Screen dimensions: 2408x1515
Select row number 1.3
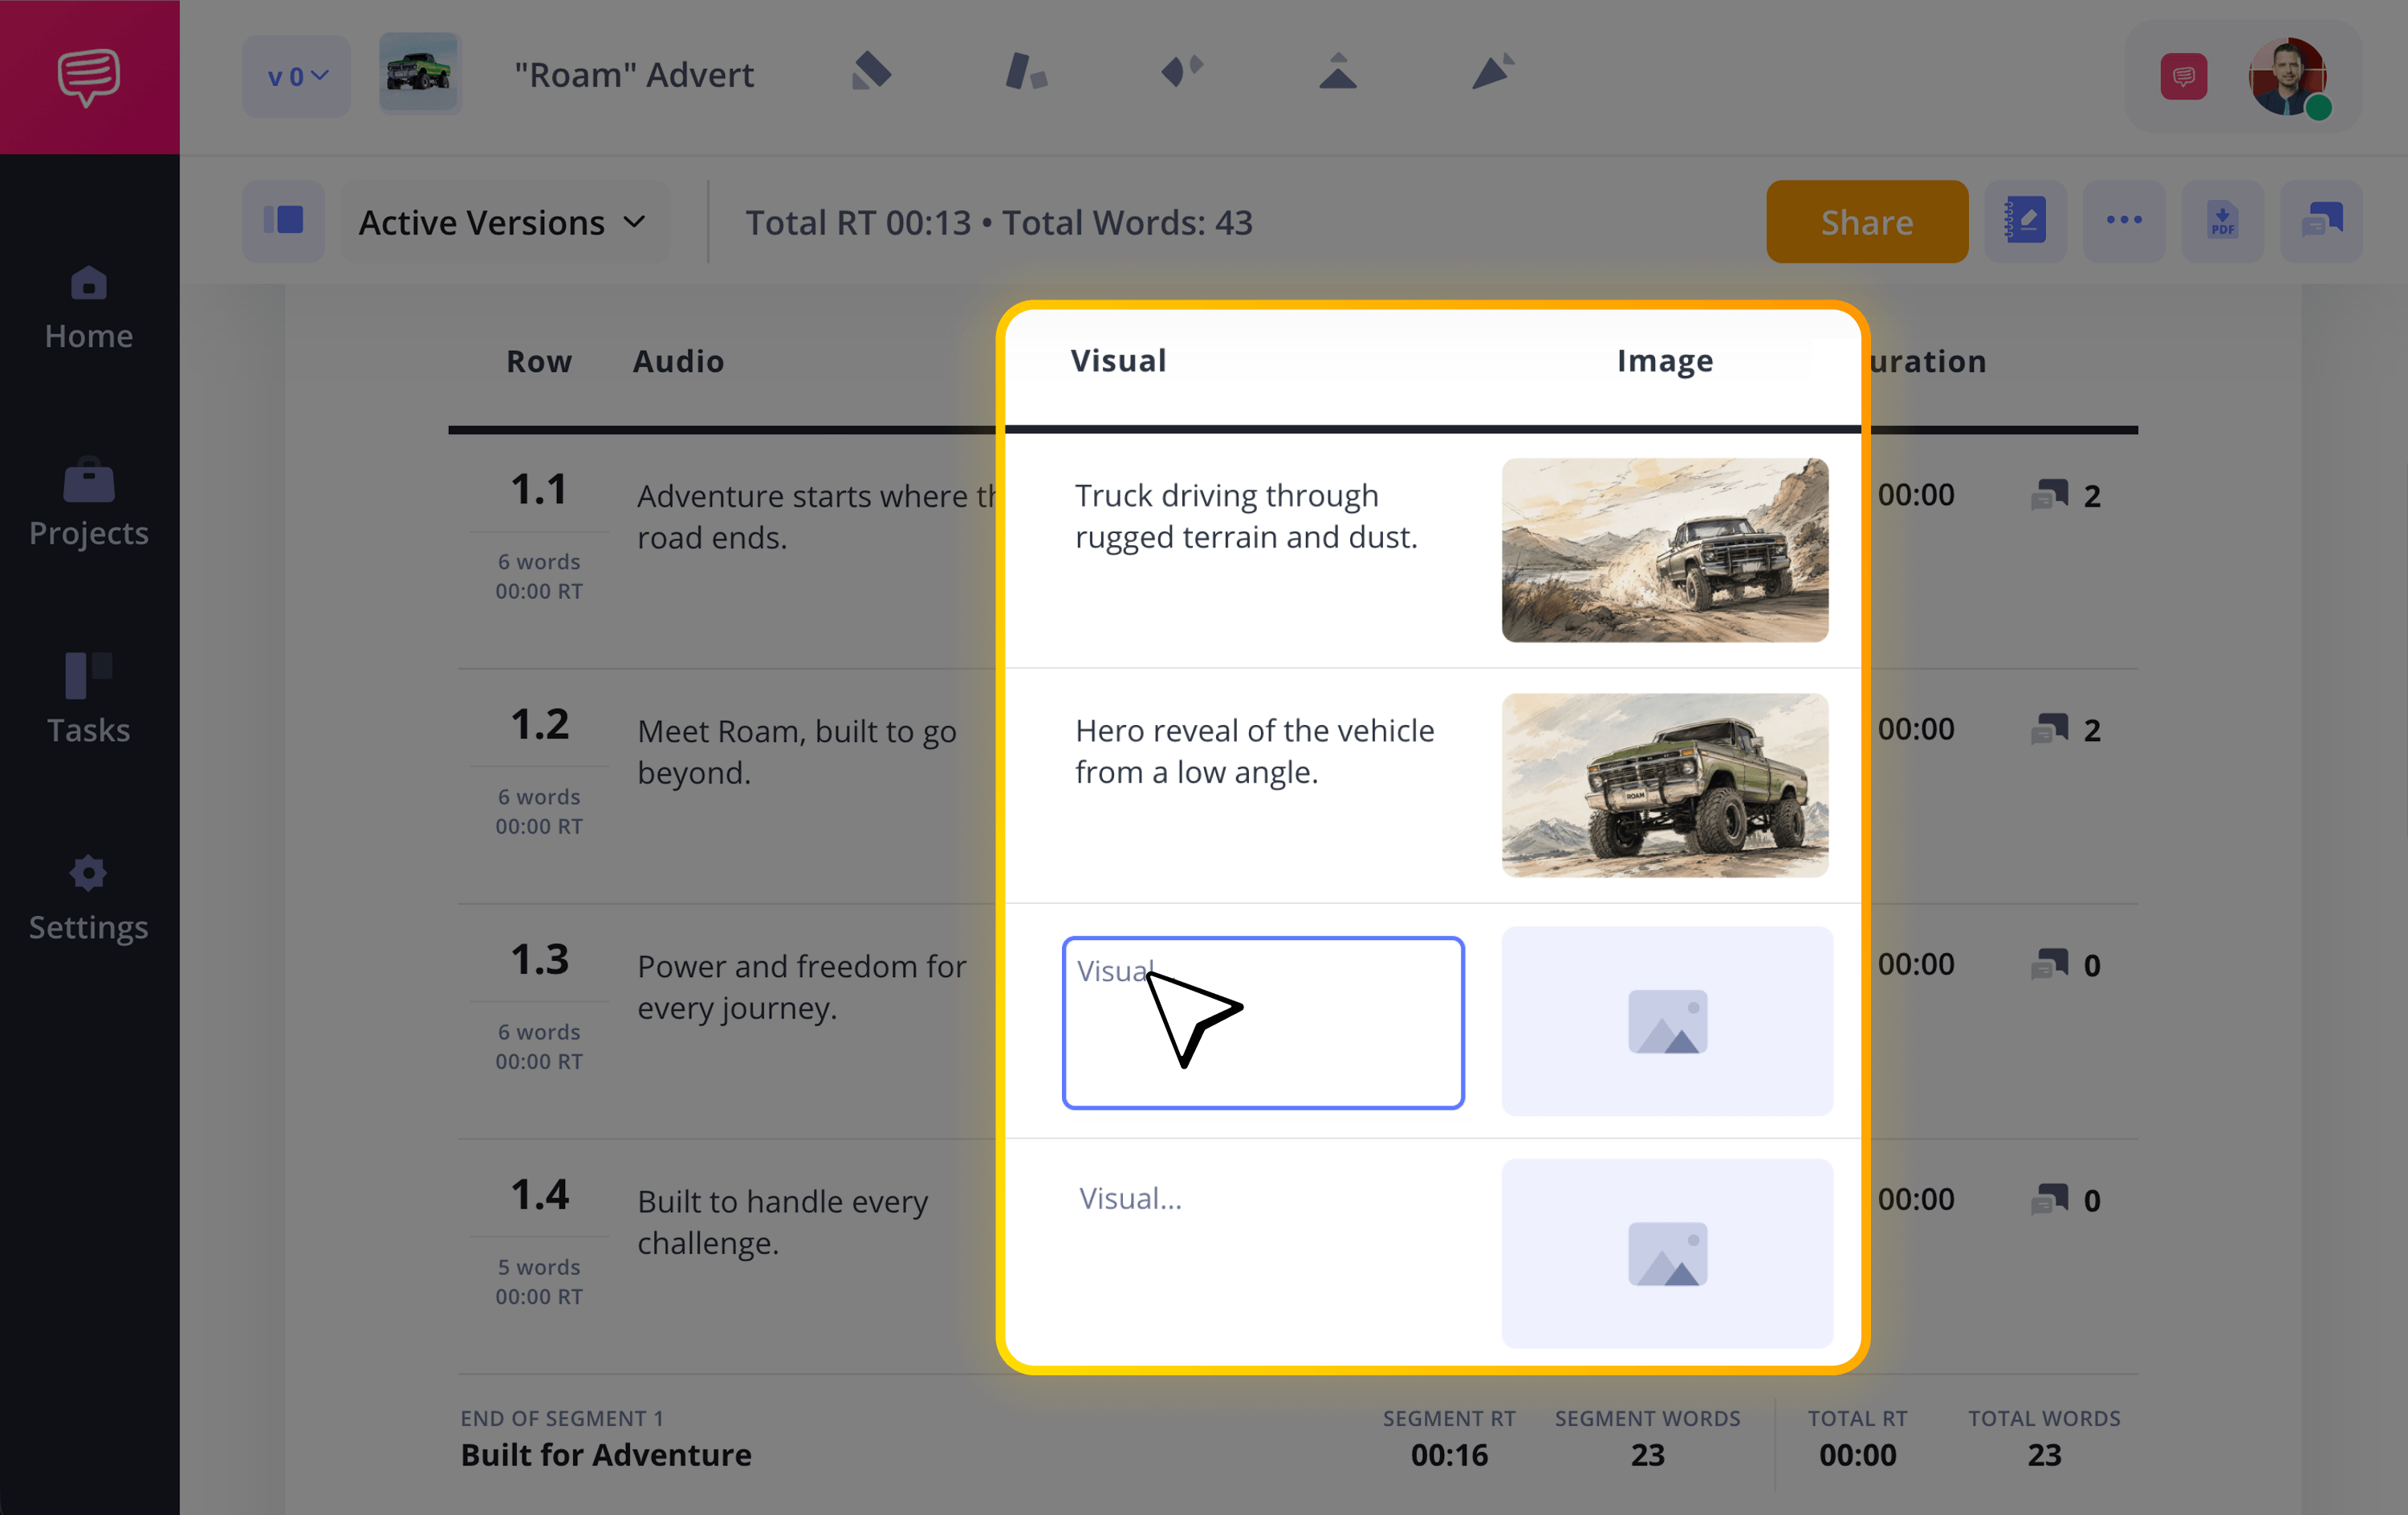click(x=539, y=959)
